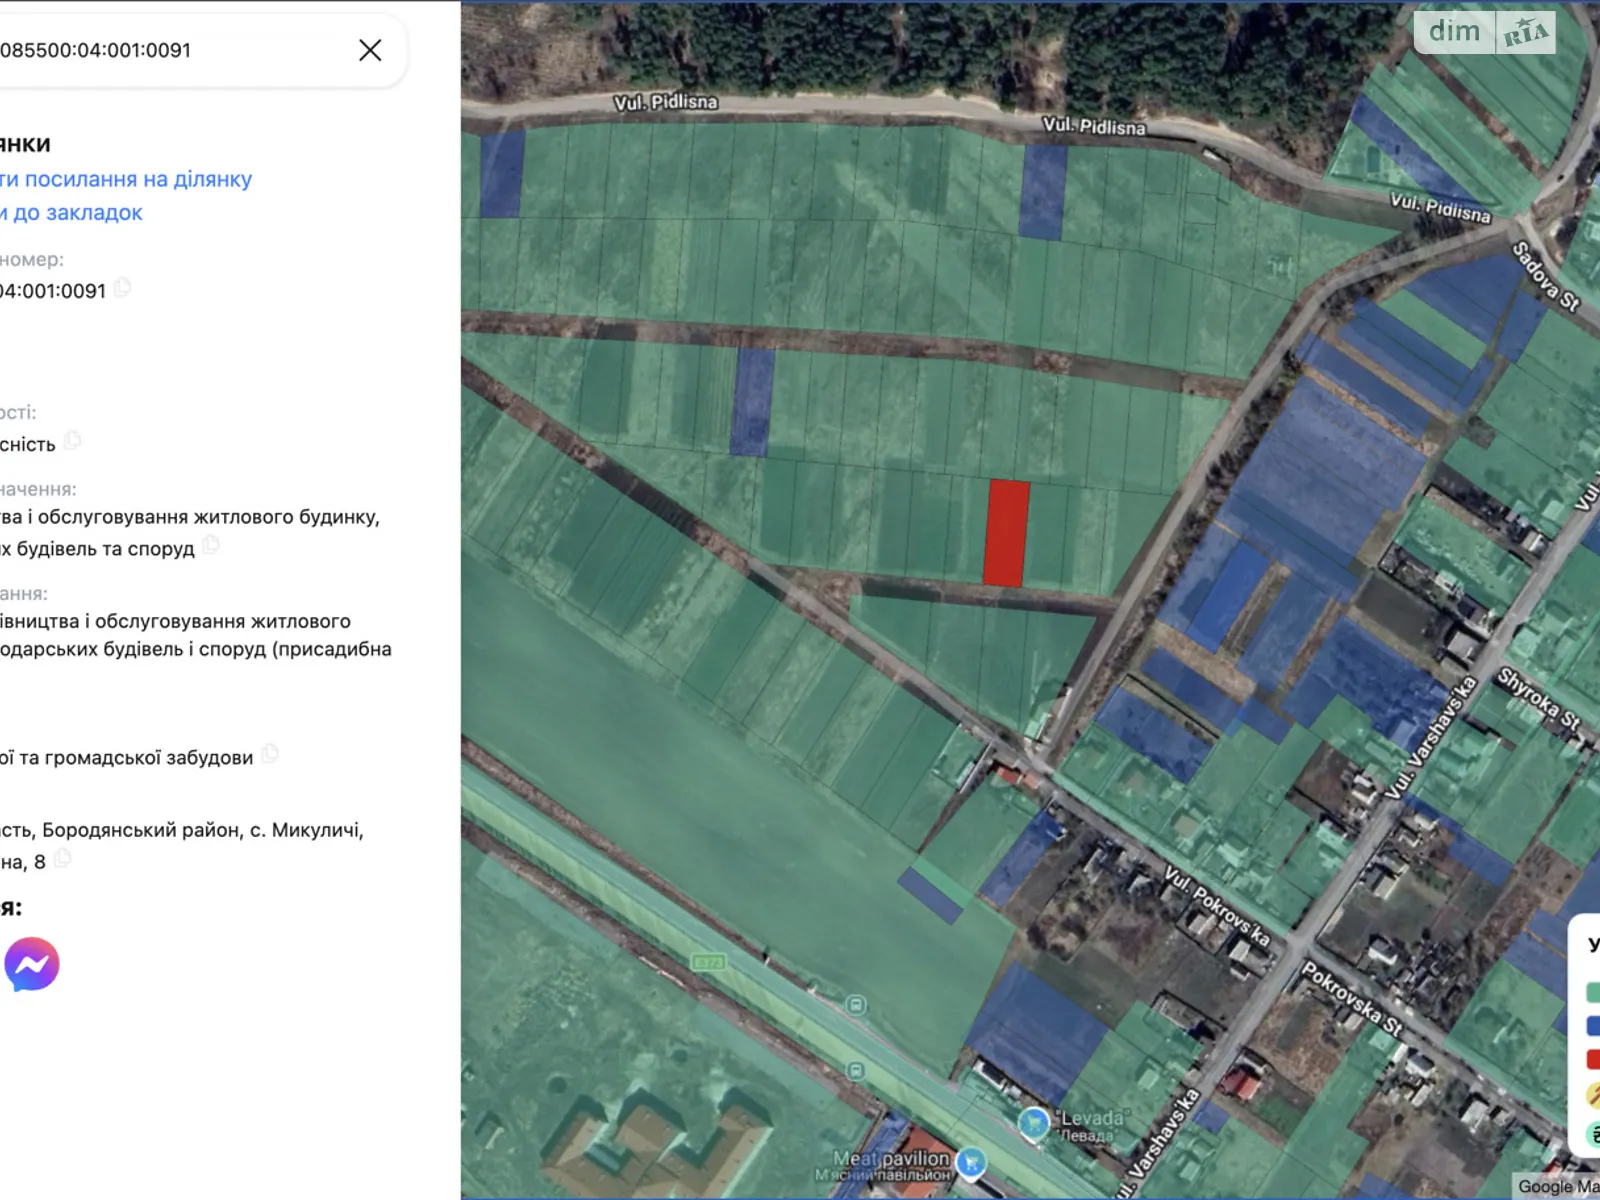
Task: Copy the 'громадської забудови' category text
Action: pos(270,755)
